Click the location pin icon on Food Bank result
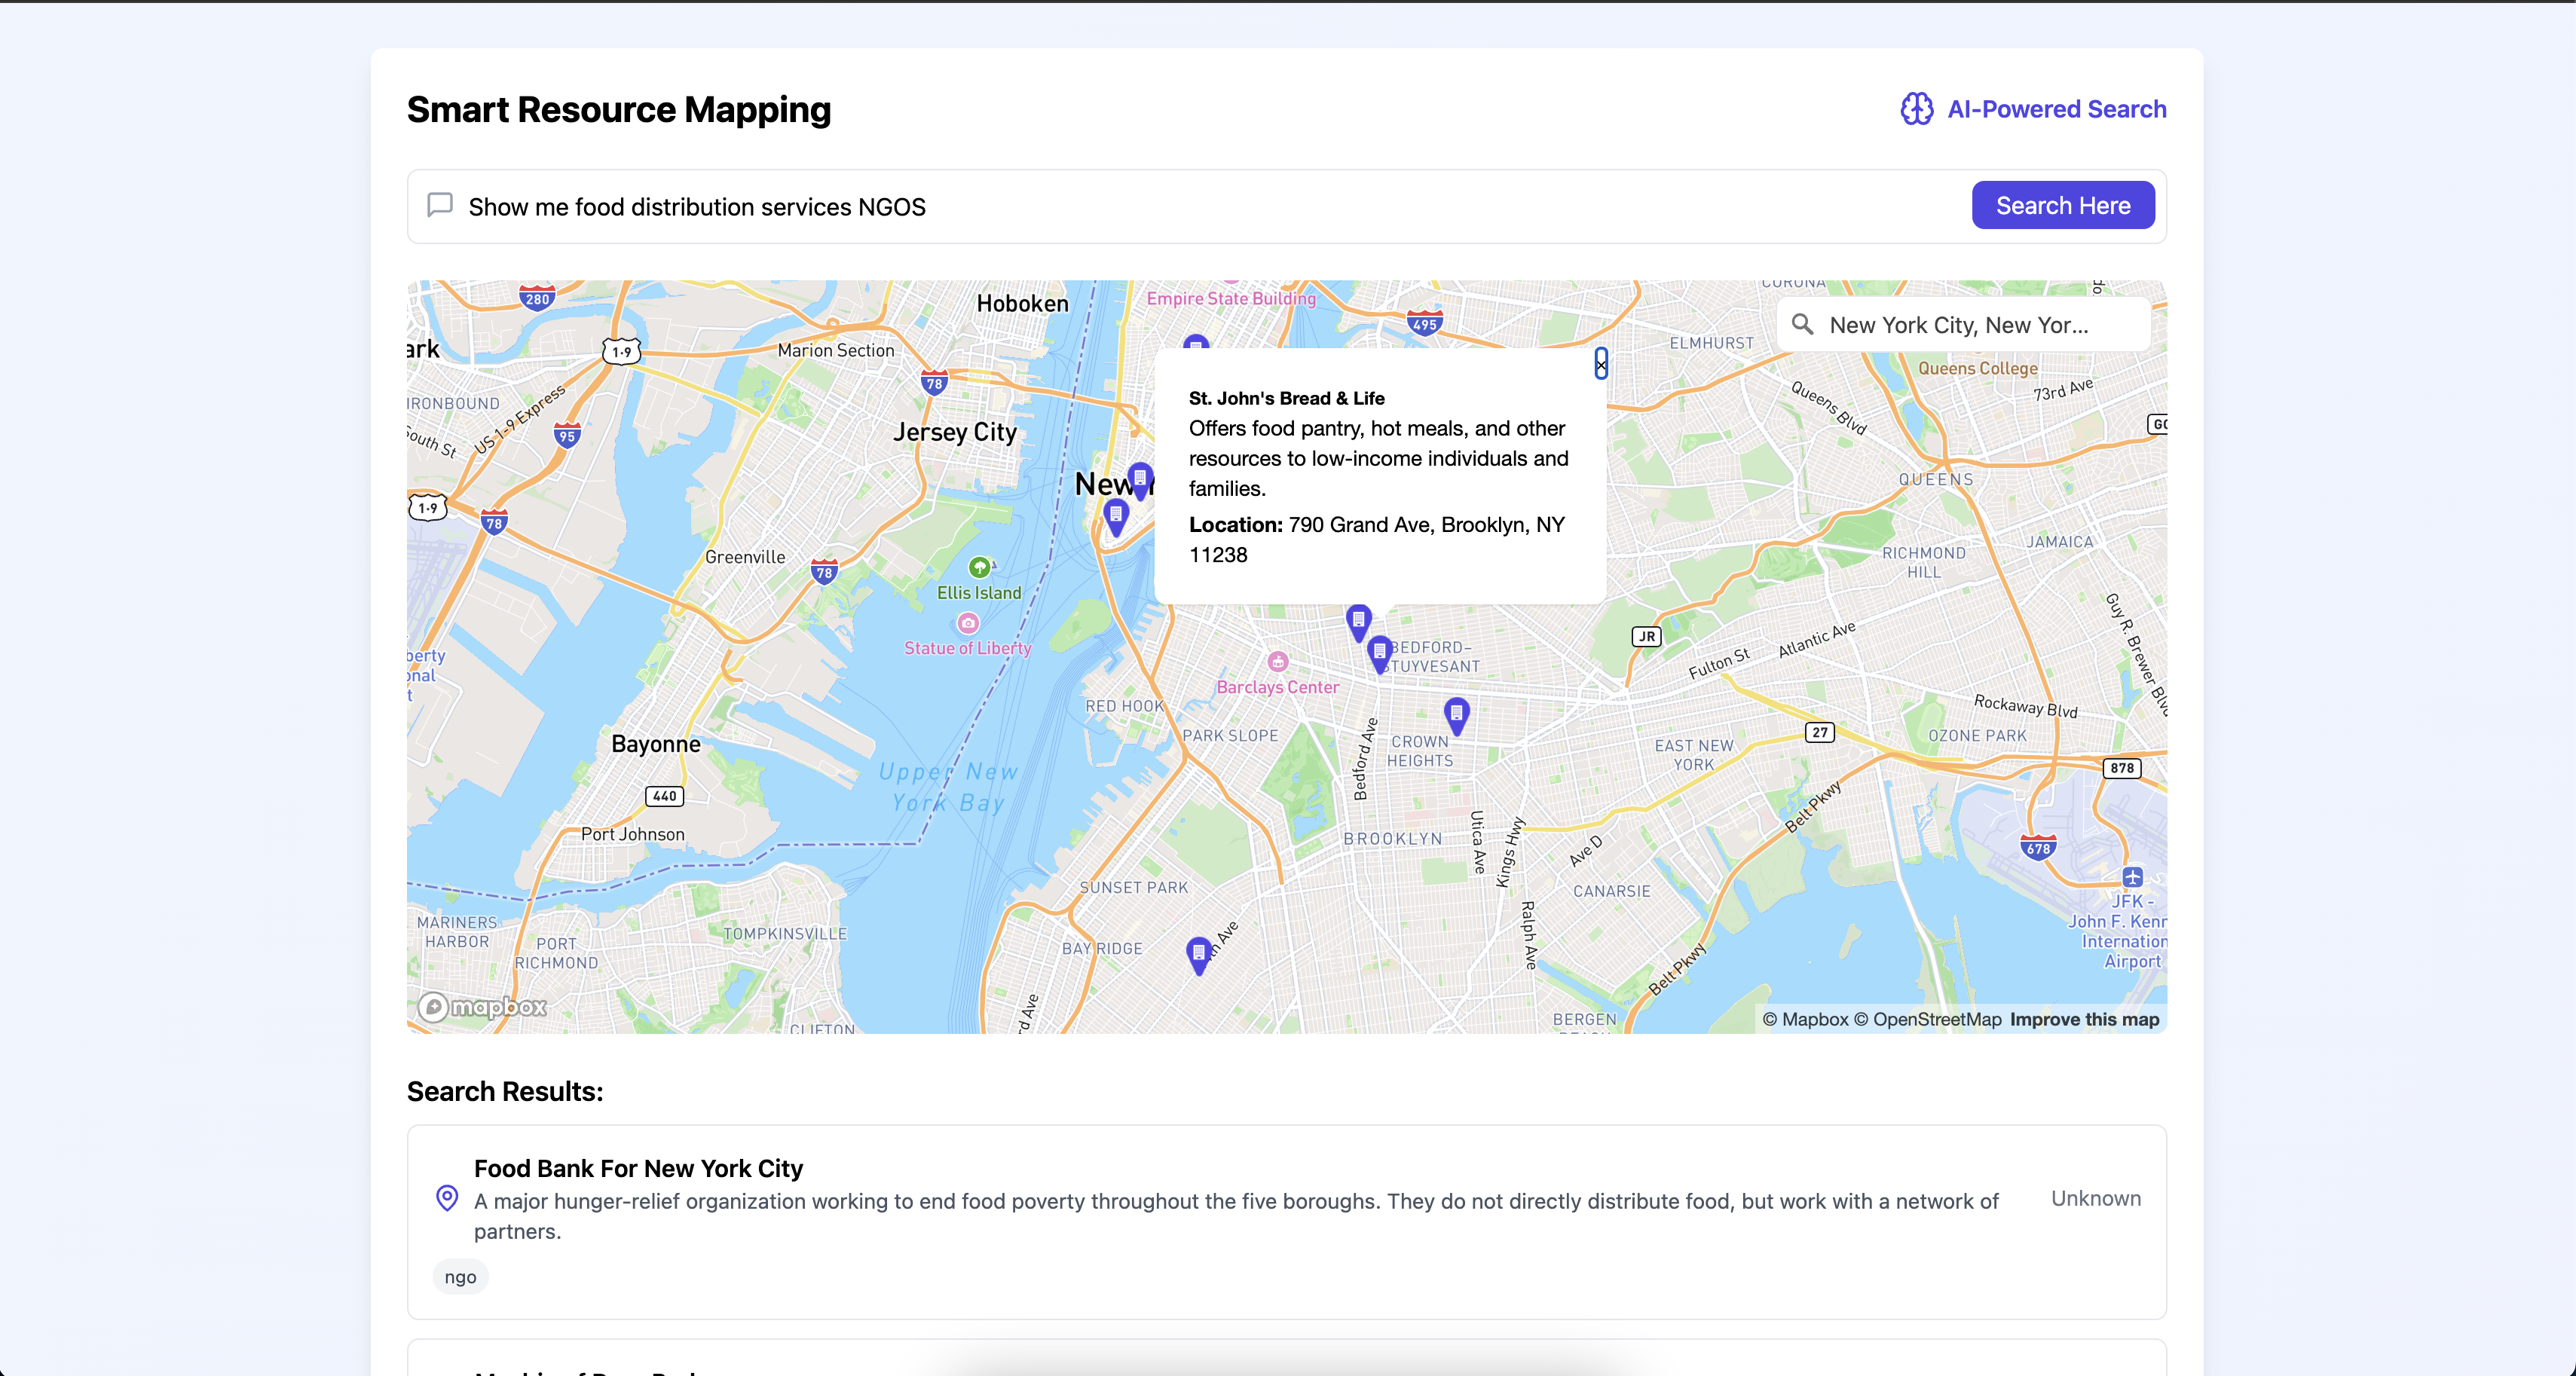Image resolution: width=2576 pixels, height=1376 pixels. tap(447, 1197)
